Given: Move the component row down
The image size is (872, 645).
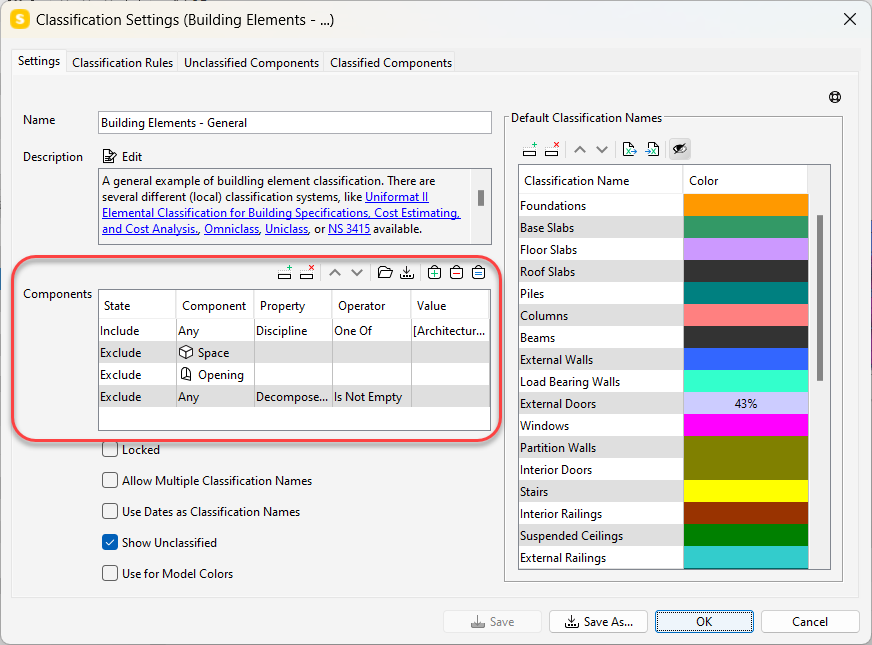Looking at the screenshot, I should click(357, 272).
